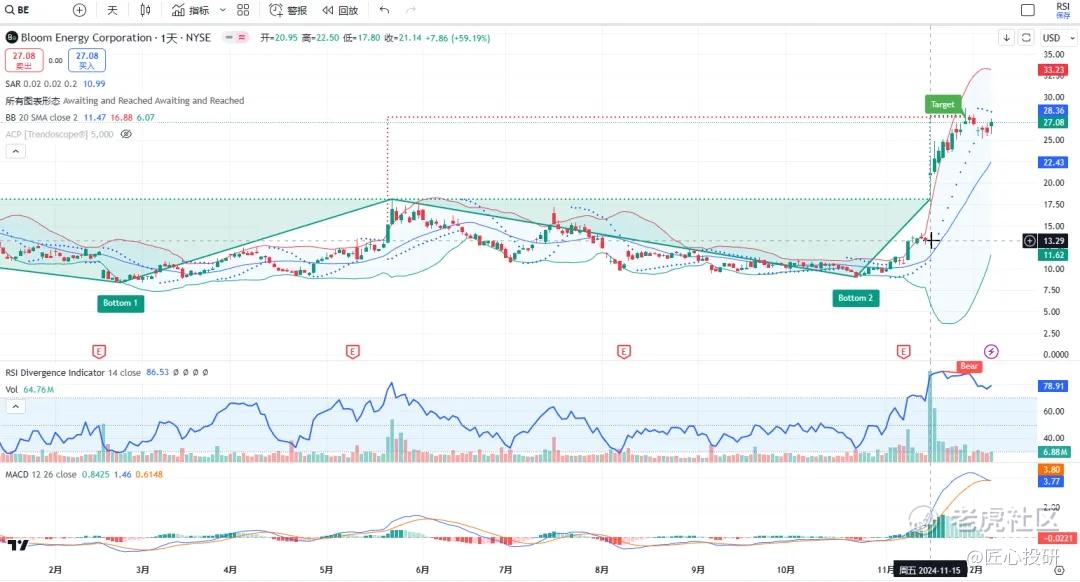Click the -0.0221 histogram label
1080x582 pixels.
click(1056, 539)
